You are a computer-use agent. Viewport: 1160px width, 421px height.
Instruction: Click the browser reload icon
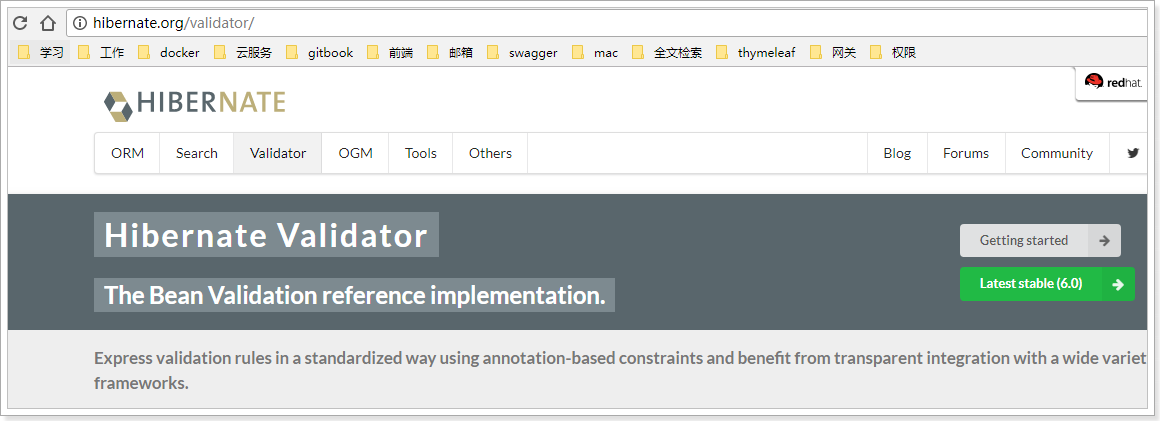[20, 23]
